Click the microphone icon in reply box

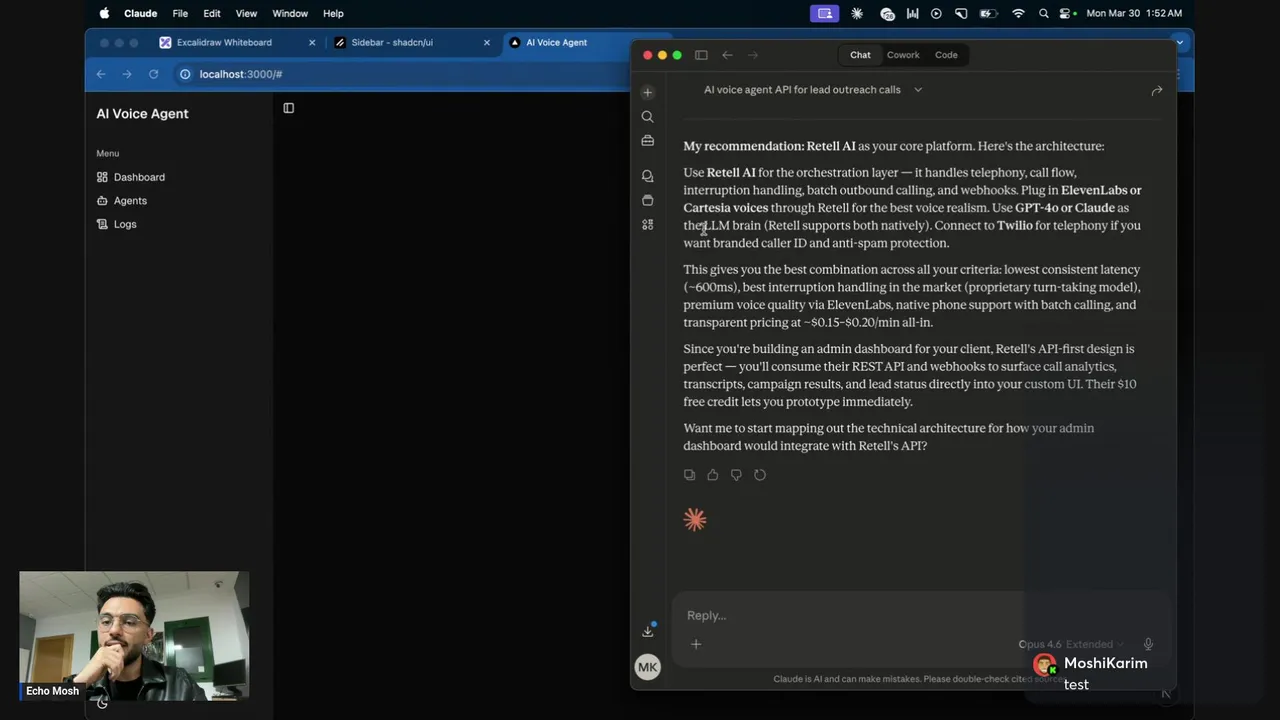pyautogui.click(x=1148, y=644)
